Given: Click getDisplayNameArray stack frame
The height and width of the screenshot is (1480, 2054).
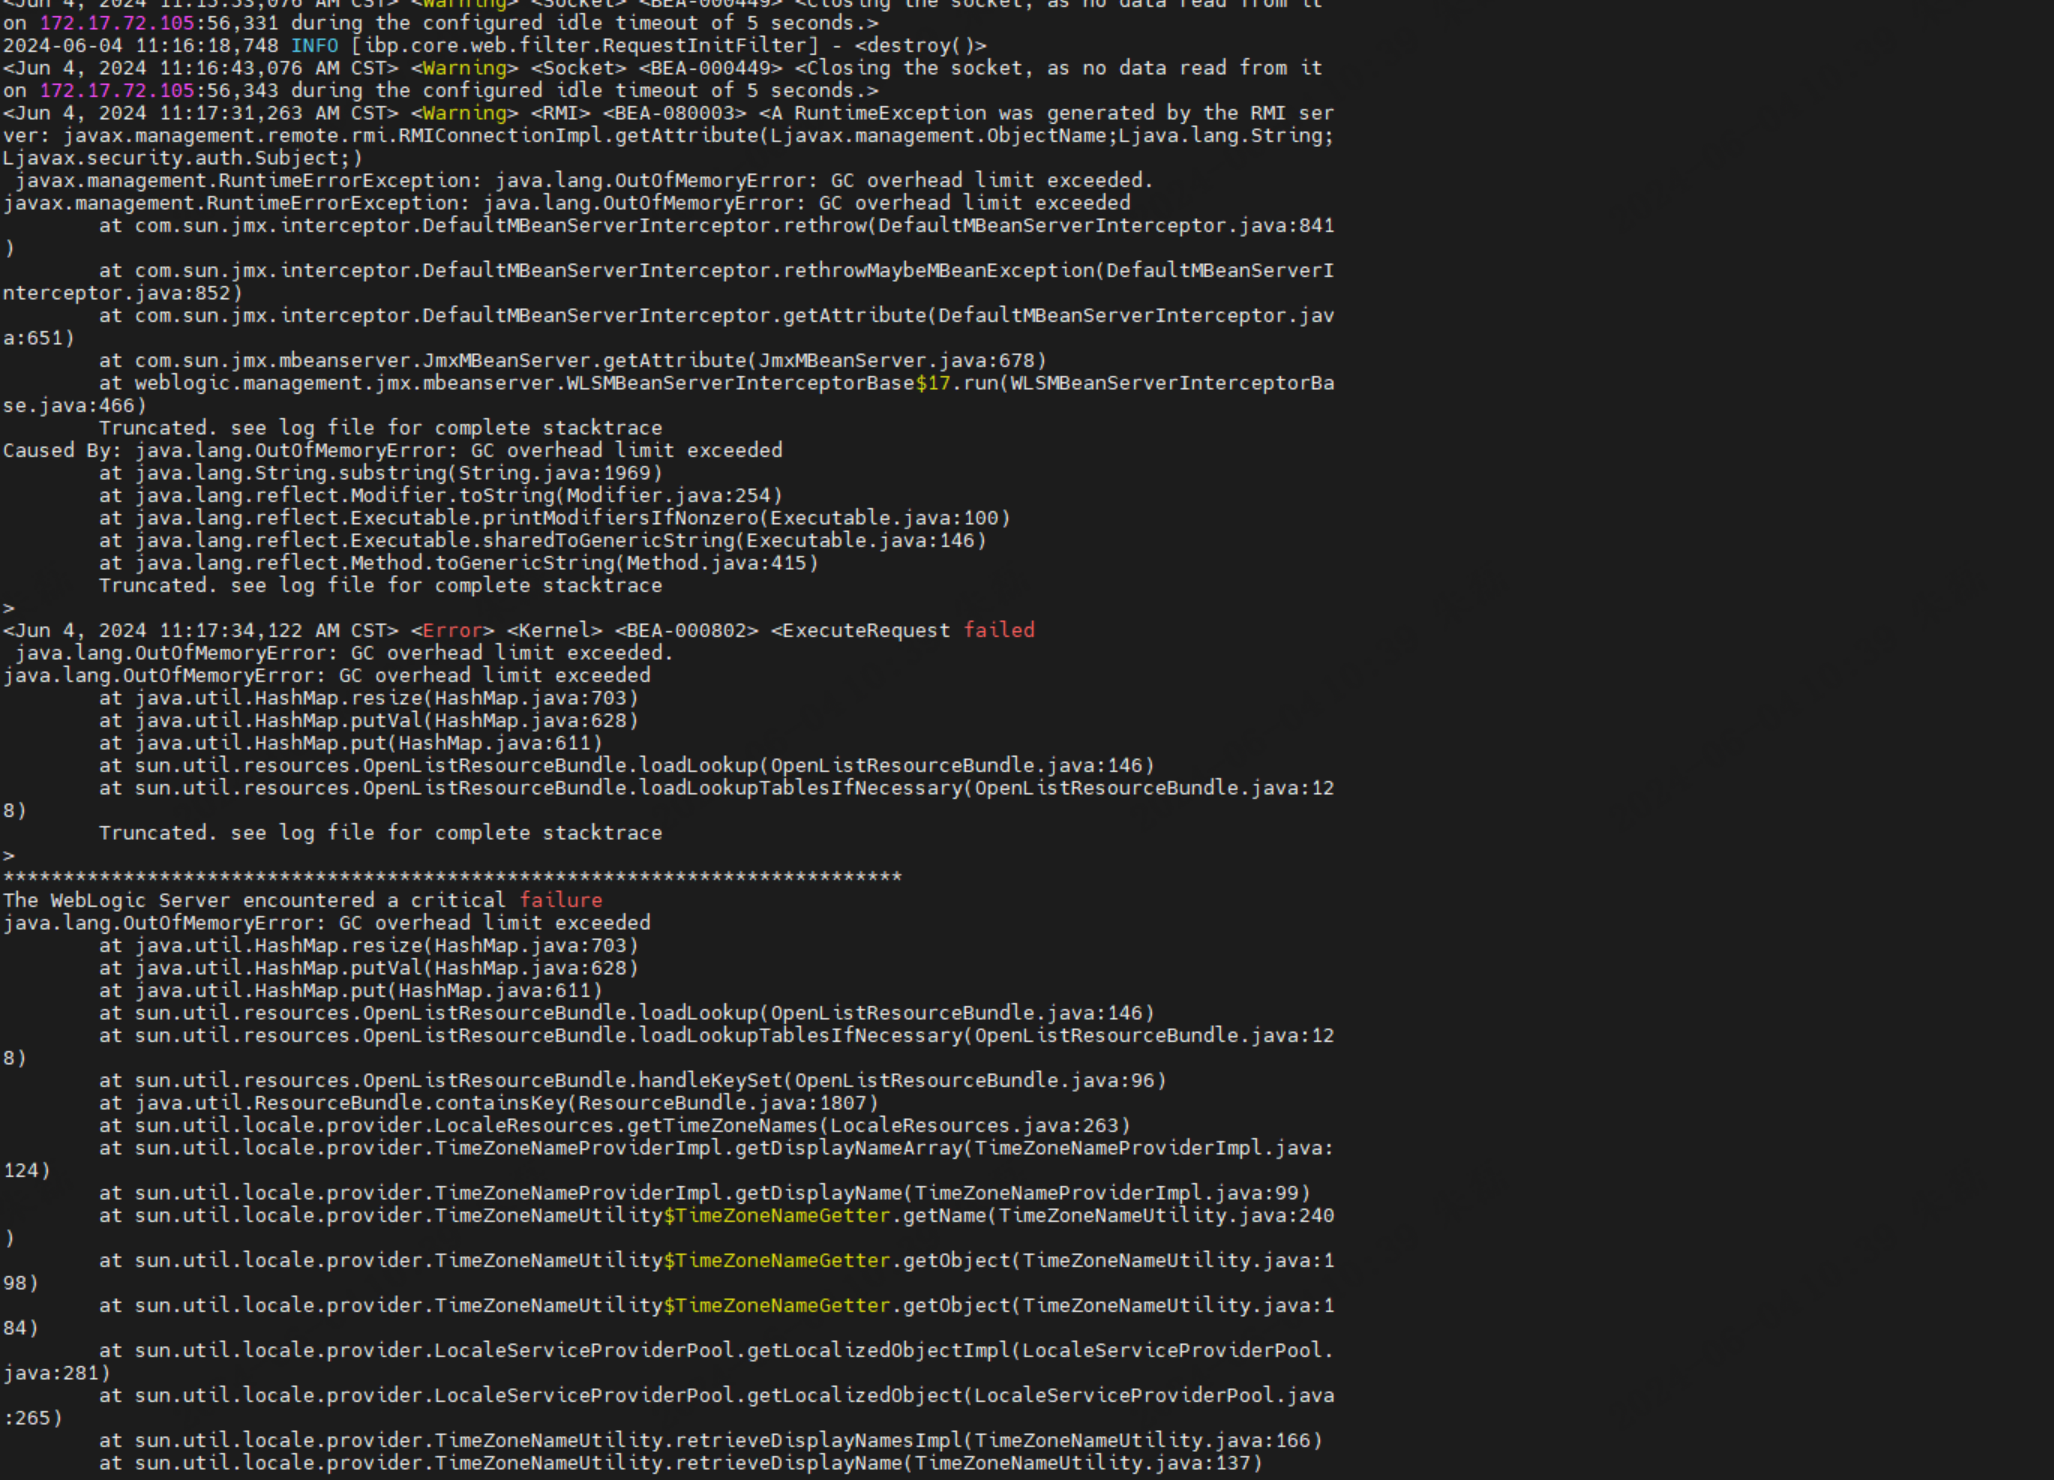Looking at the screenshot, I should point(716,1148).
